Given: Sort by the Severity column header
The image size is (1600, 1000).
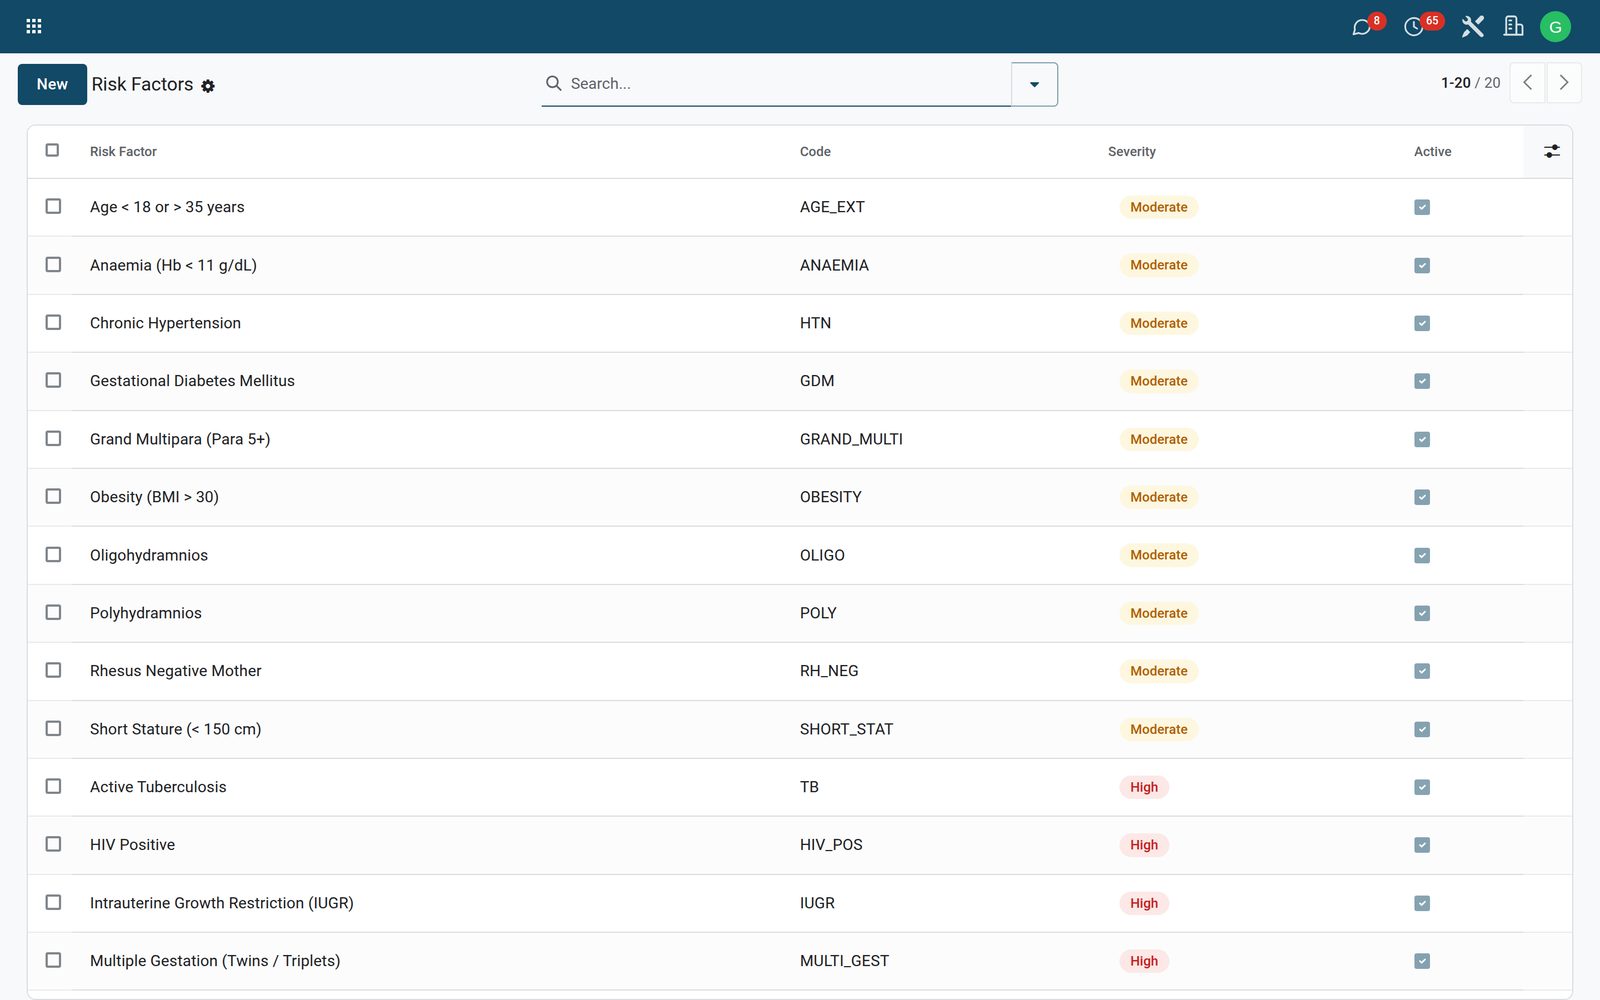Looking at the screenshot, I should (x=1132, y=152).
